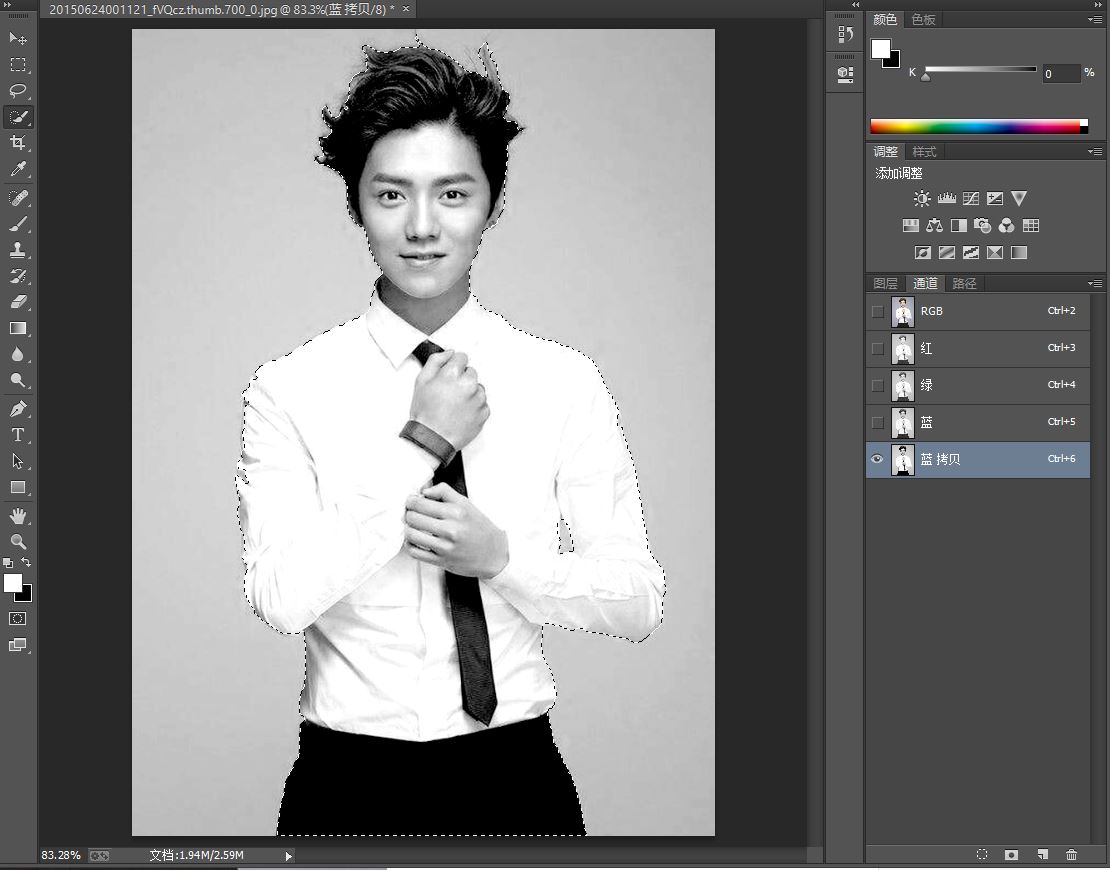The height and width of the screenshot is (870, 1110).
Task: Create a new channel
Action: 1042,855
